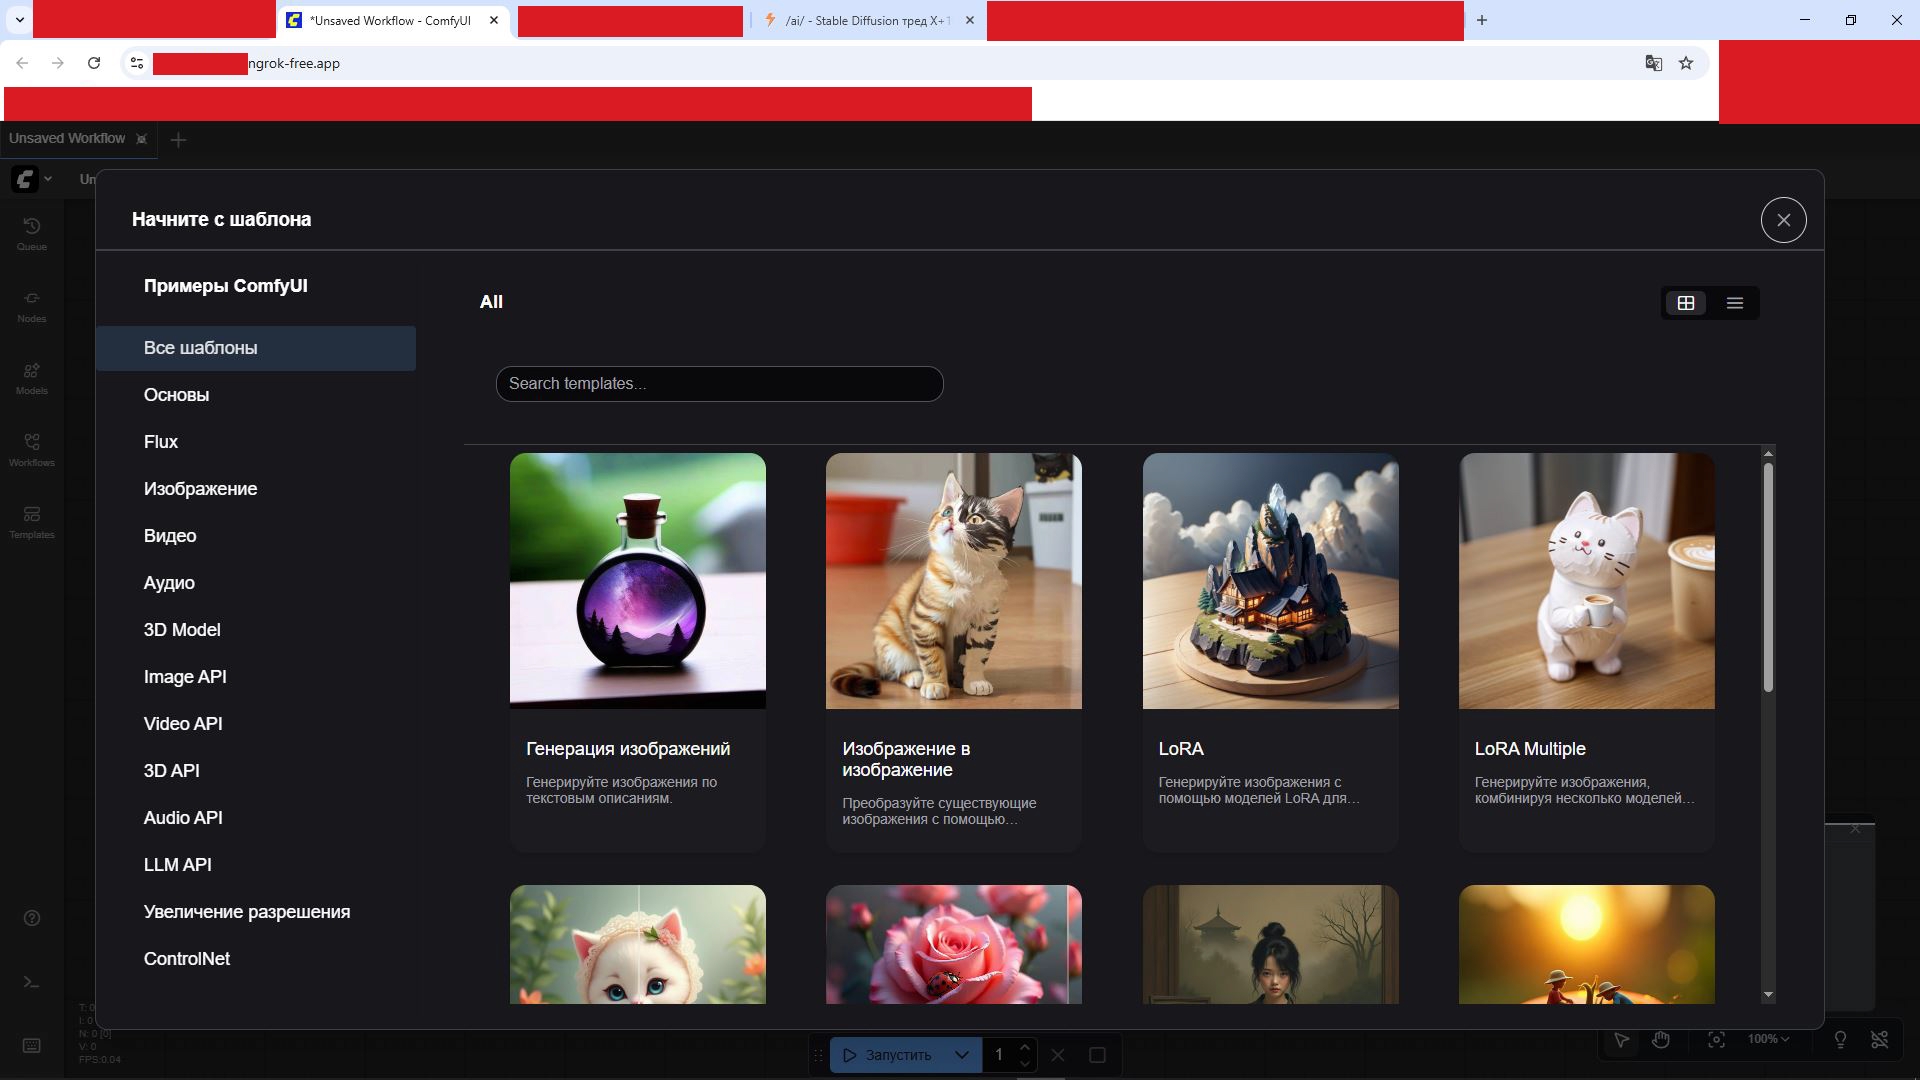The width and height of the screenshot is (1920, 1080).
Task: Click the Search templates input field
Action: [x=719, y=384]
